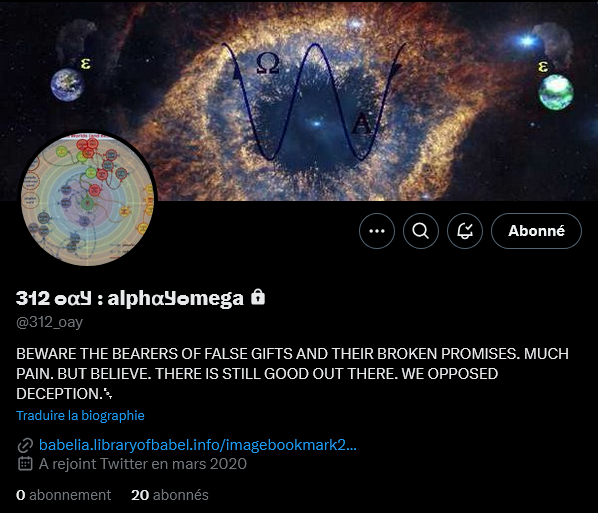
Task: Toggle the notification bell for this account
Action: pos(465,231)
